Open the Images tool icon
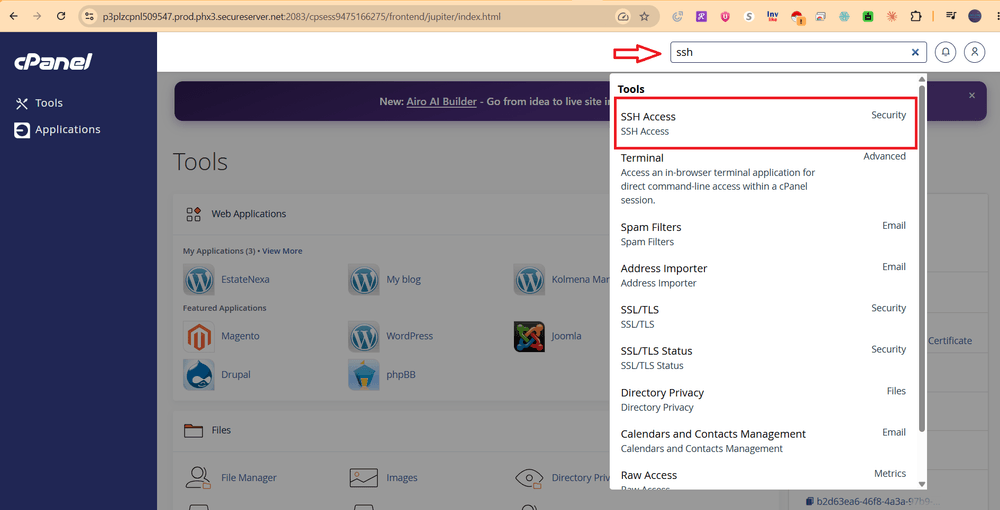The image size is (1000, 510). pyautogui.click(x=364, y=477)
